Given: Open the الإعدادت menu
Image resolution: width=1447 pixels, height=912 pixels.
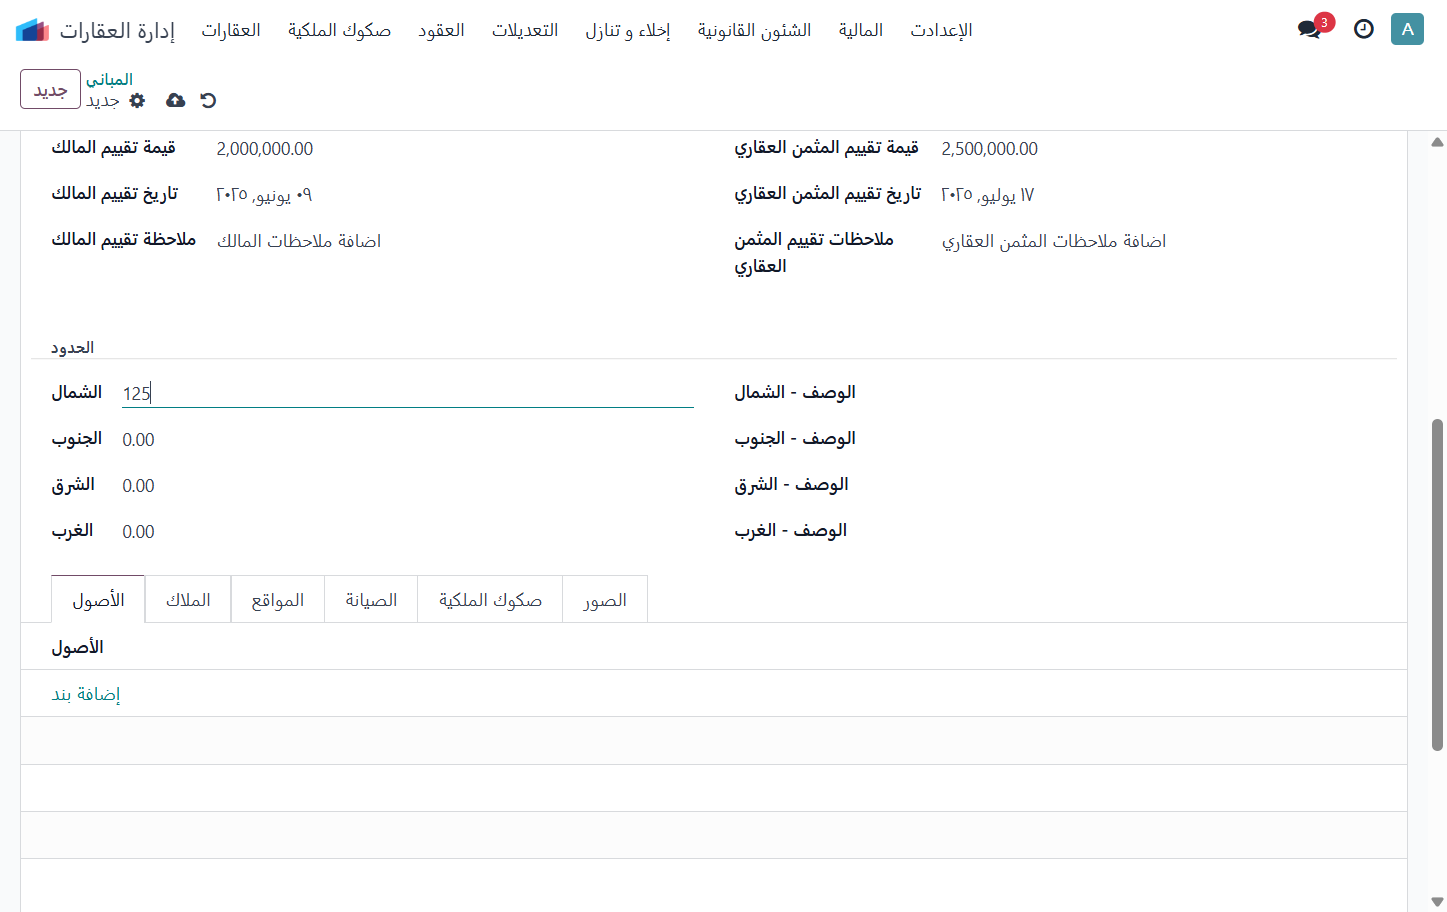Looking at the screenshot, I should [941, 30].
